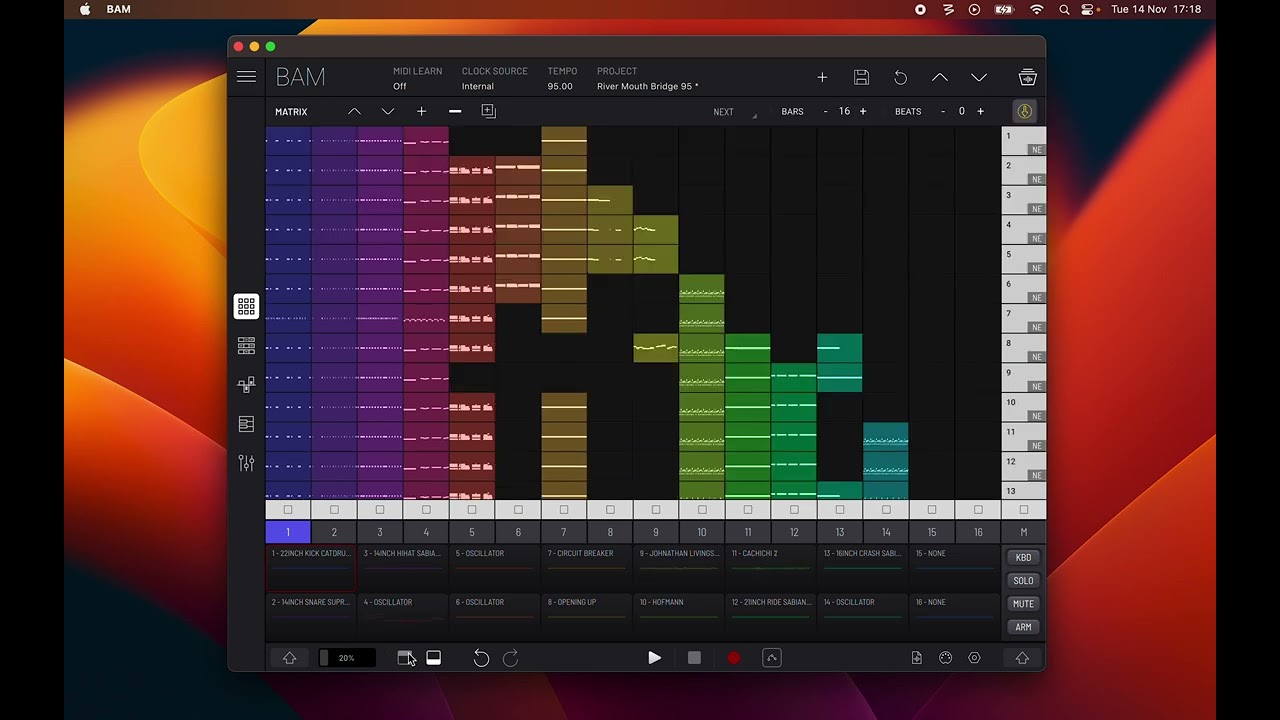Start recording with the red record button
Image resolution: width=1280 pixels, height=720 pixels.
click(733, 658)
